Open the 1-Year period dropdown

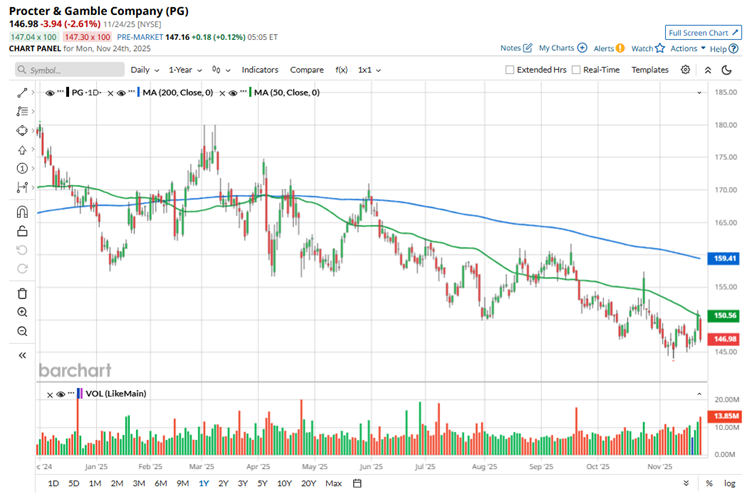pyautogui.click(x=185, y=70)
